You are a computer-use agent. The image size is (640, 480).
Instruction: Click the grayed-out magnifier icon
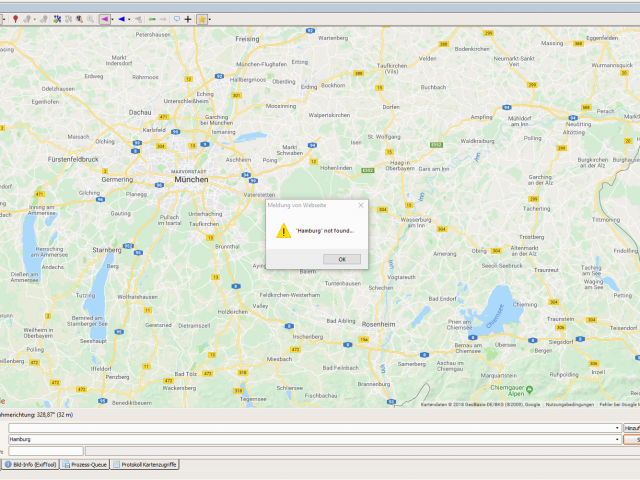click(90, 19)
